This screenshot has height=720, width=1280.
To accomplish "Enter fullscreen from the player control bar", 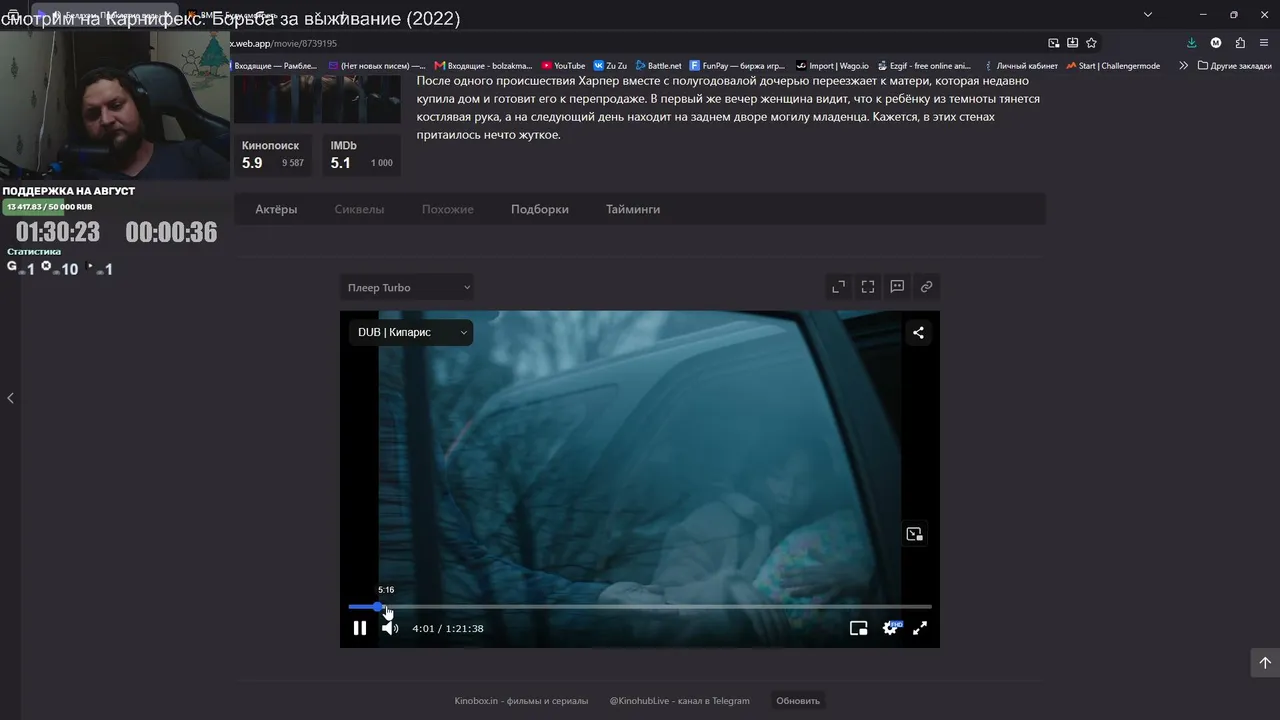I will pos(920,628).
